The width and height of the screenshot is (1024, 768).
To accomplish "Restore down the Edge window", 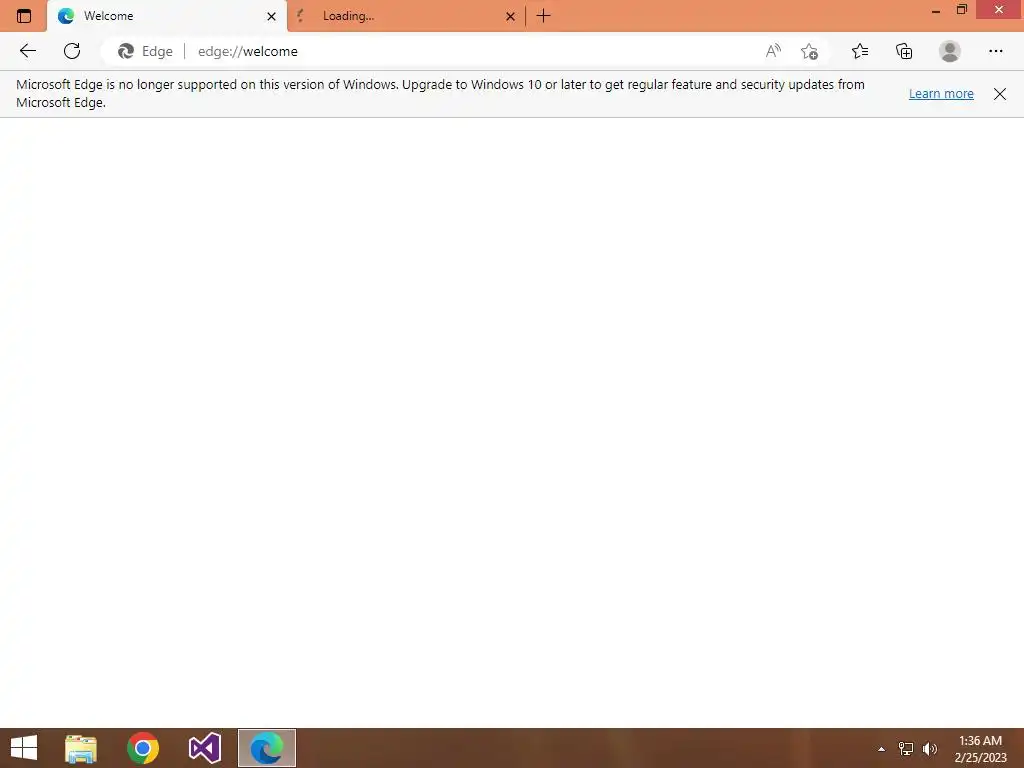I will [962, 10].
